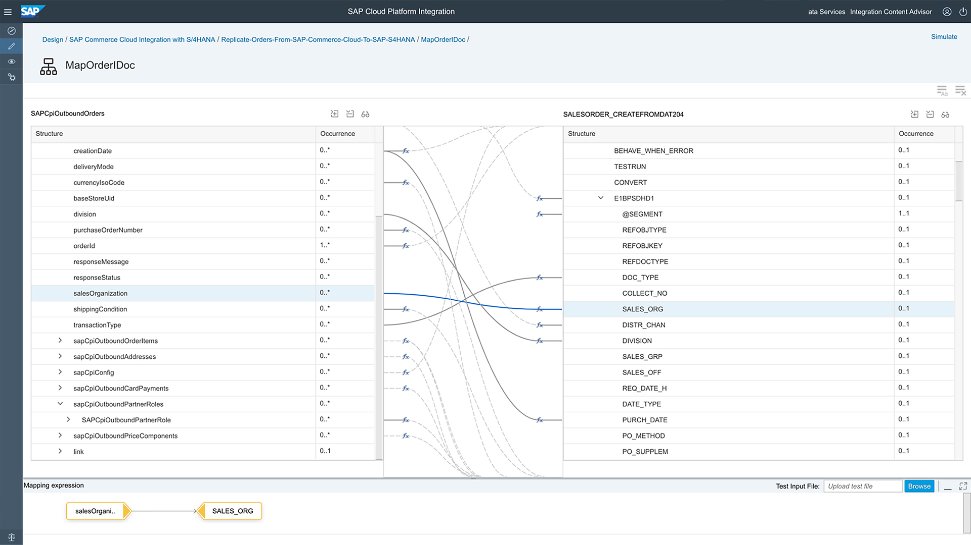The width and height of the screenshot is (971, 545).
Task: Click the fx icon left of E1BPSCHD1
Action: click(540, 198)
